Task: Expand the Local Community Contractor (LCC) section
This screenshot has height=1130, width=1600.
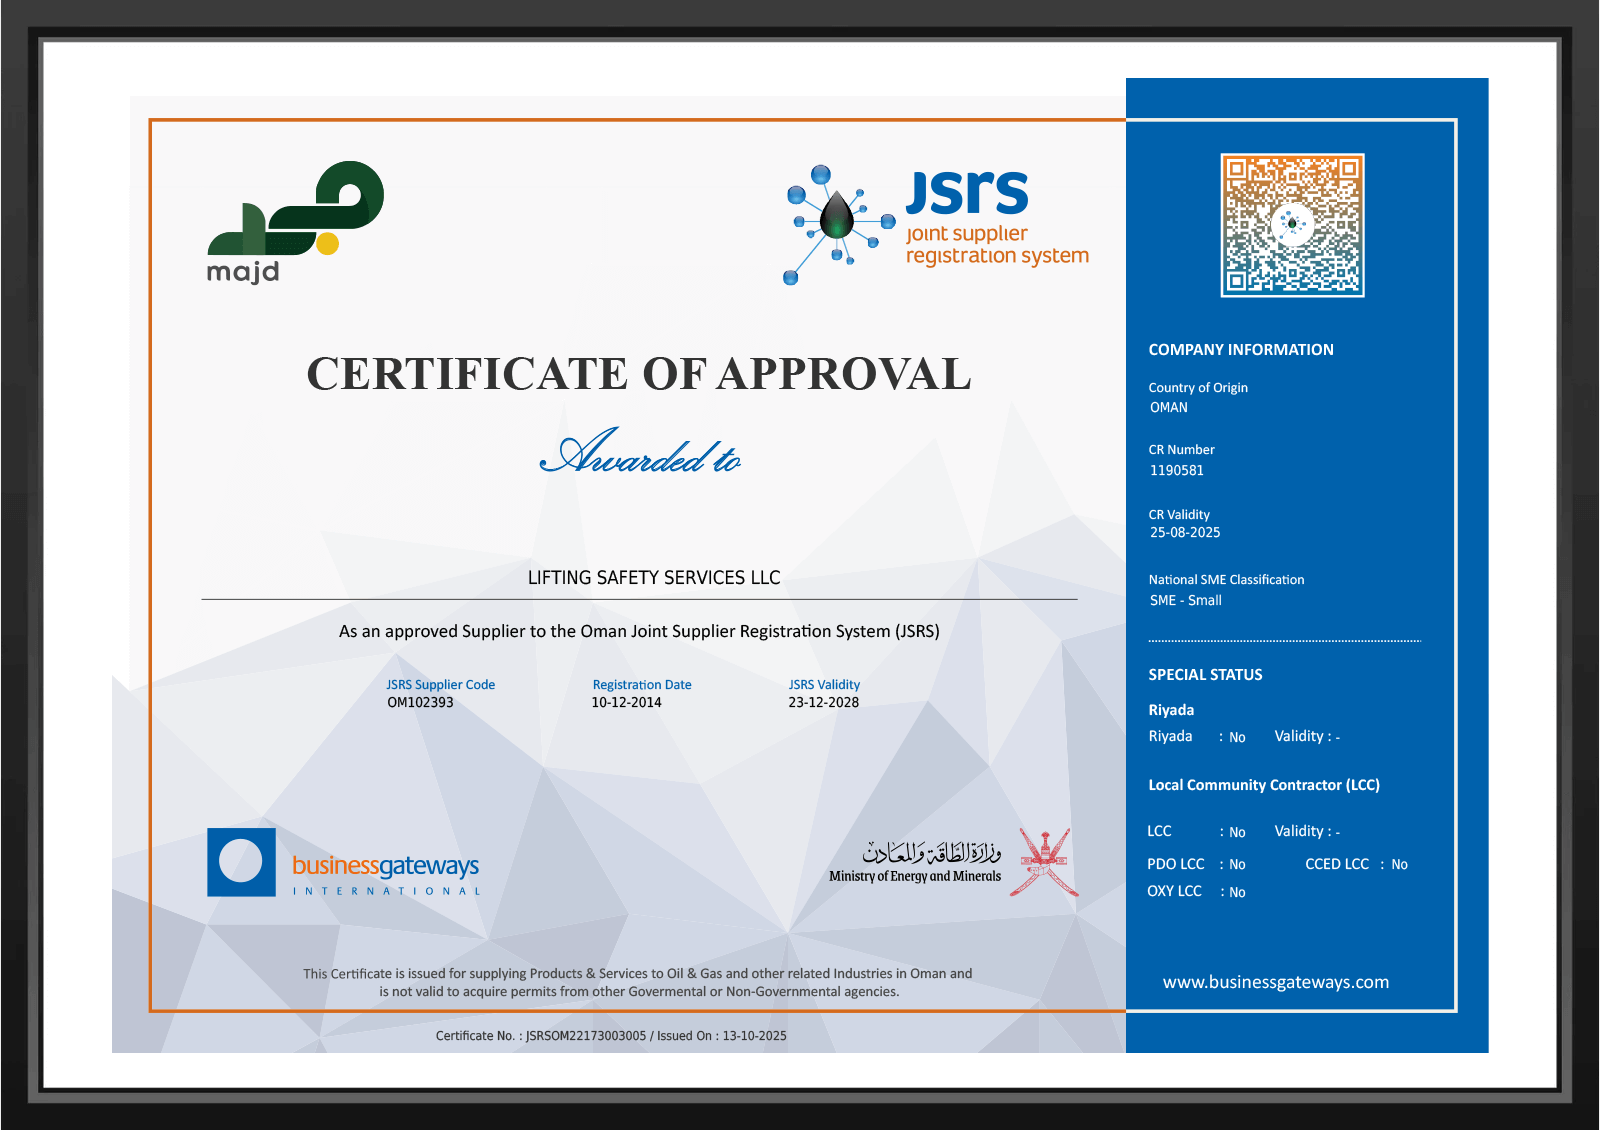Action: point(1264,785)
